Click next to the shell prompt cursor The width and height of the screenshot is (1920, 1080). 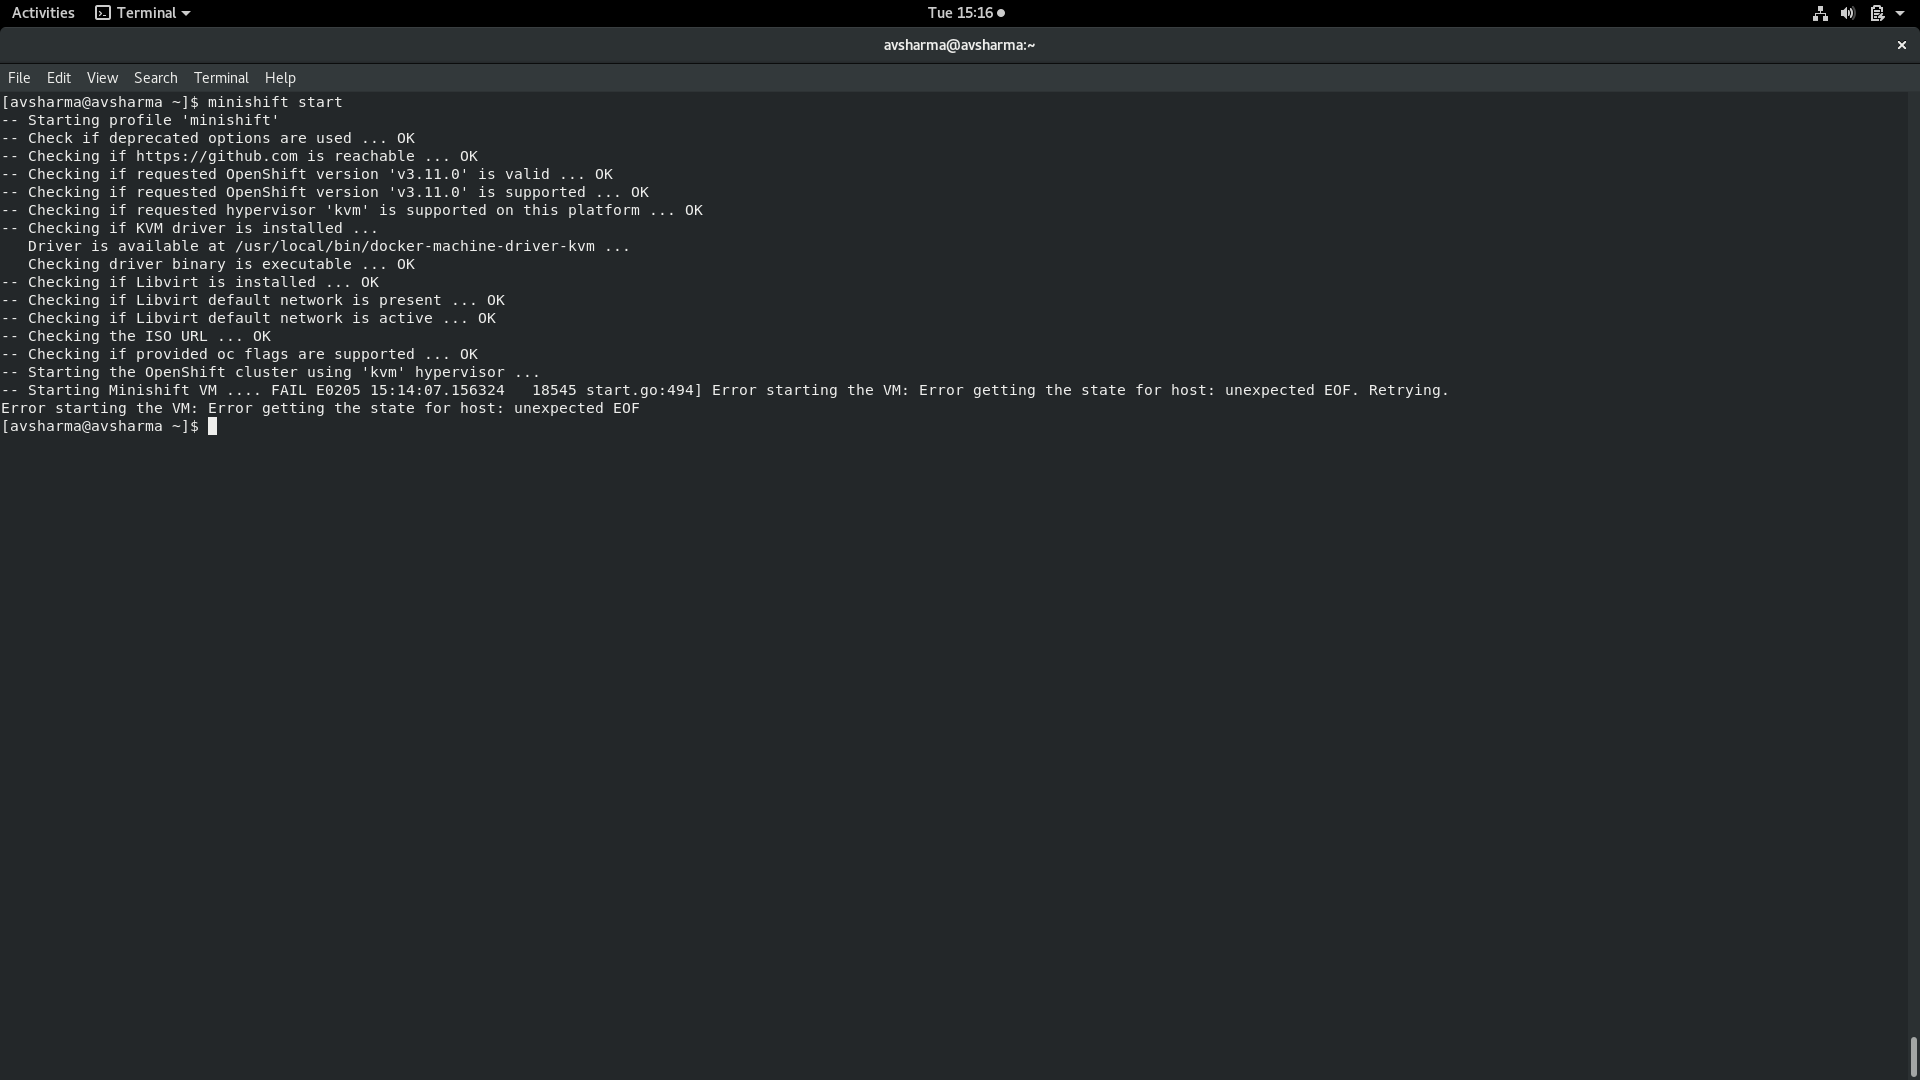tap(214, 427)
